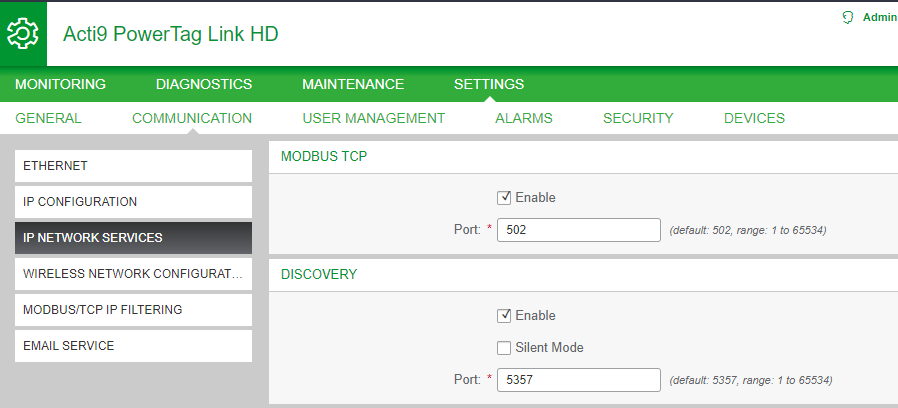
Task: Click the default 502 range hint text
Action: coord(747,230)
